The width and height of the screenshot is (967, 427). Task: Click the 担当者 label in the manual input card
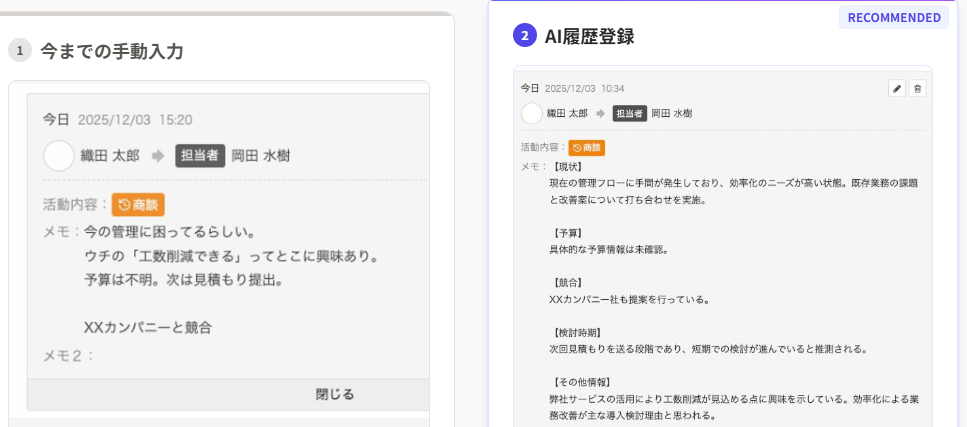pyautogui.click(x=198, y=156)
